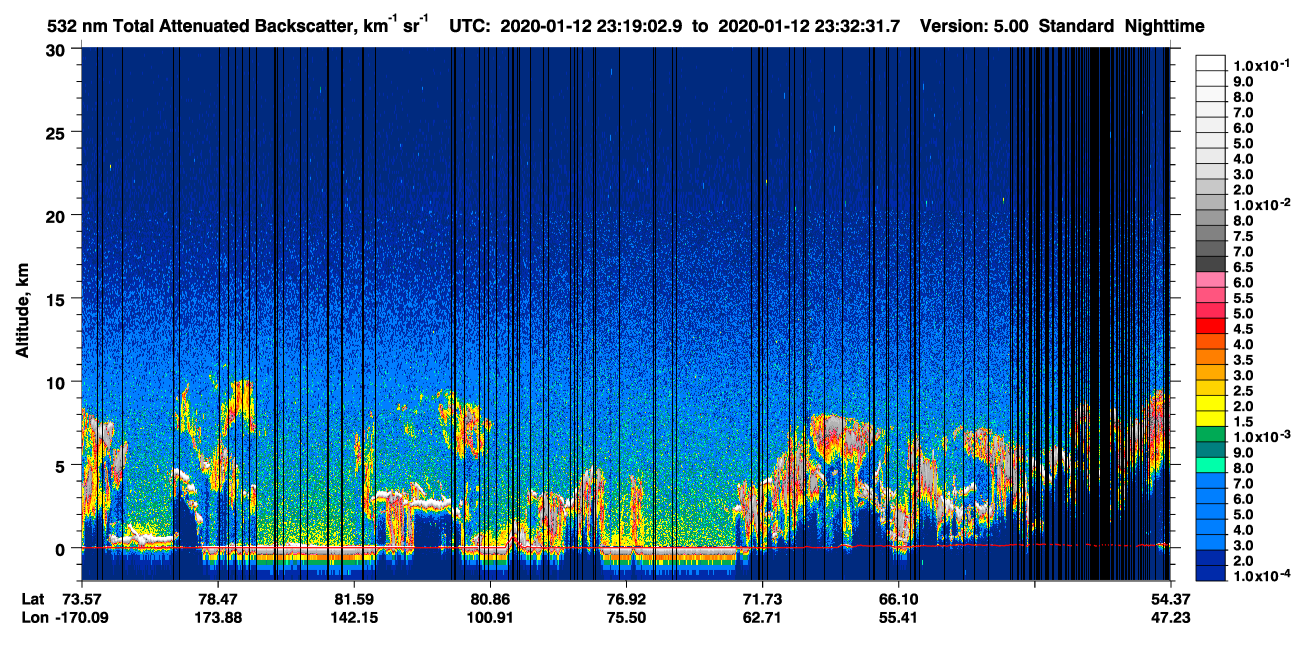Screen dimensions: 1300x667
Task: Click colorbar label 6.5
Action: (1243, 267)
